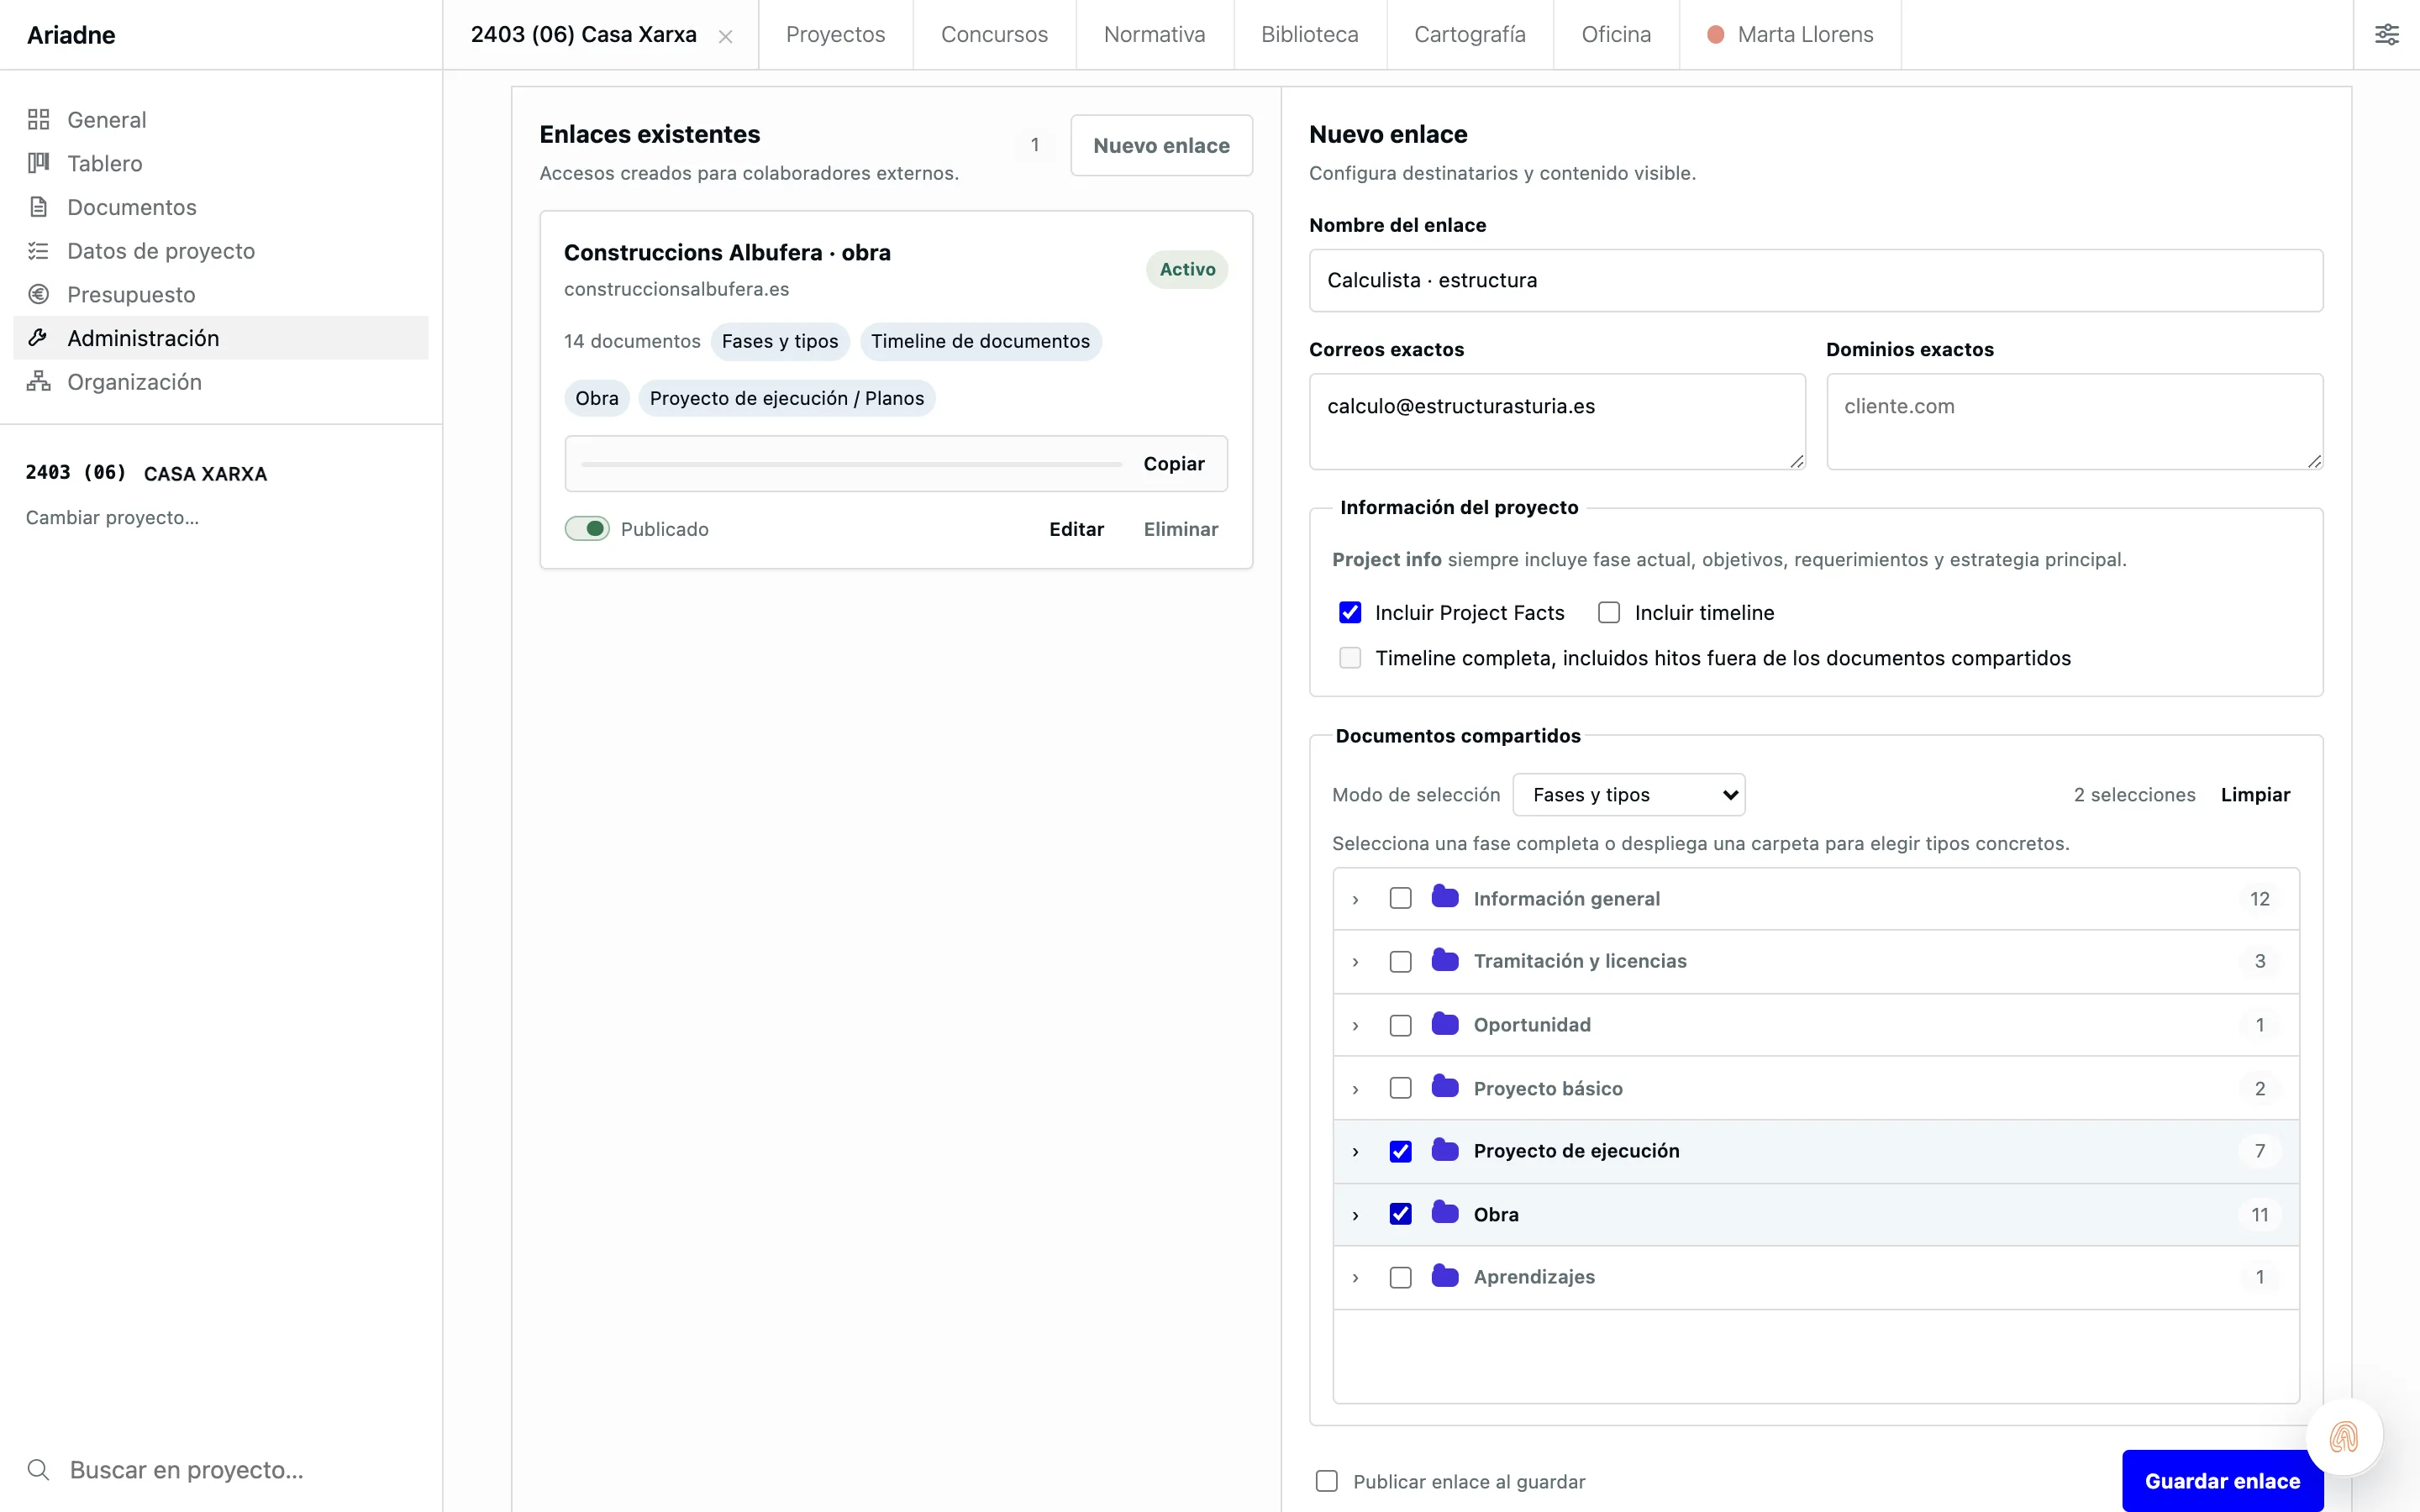Click the Guardar enlace button
The image size is (2420, 1512).
coord(2222,1481)
